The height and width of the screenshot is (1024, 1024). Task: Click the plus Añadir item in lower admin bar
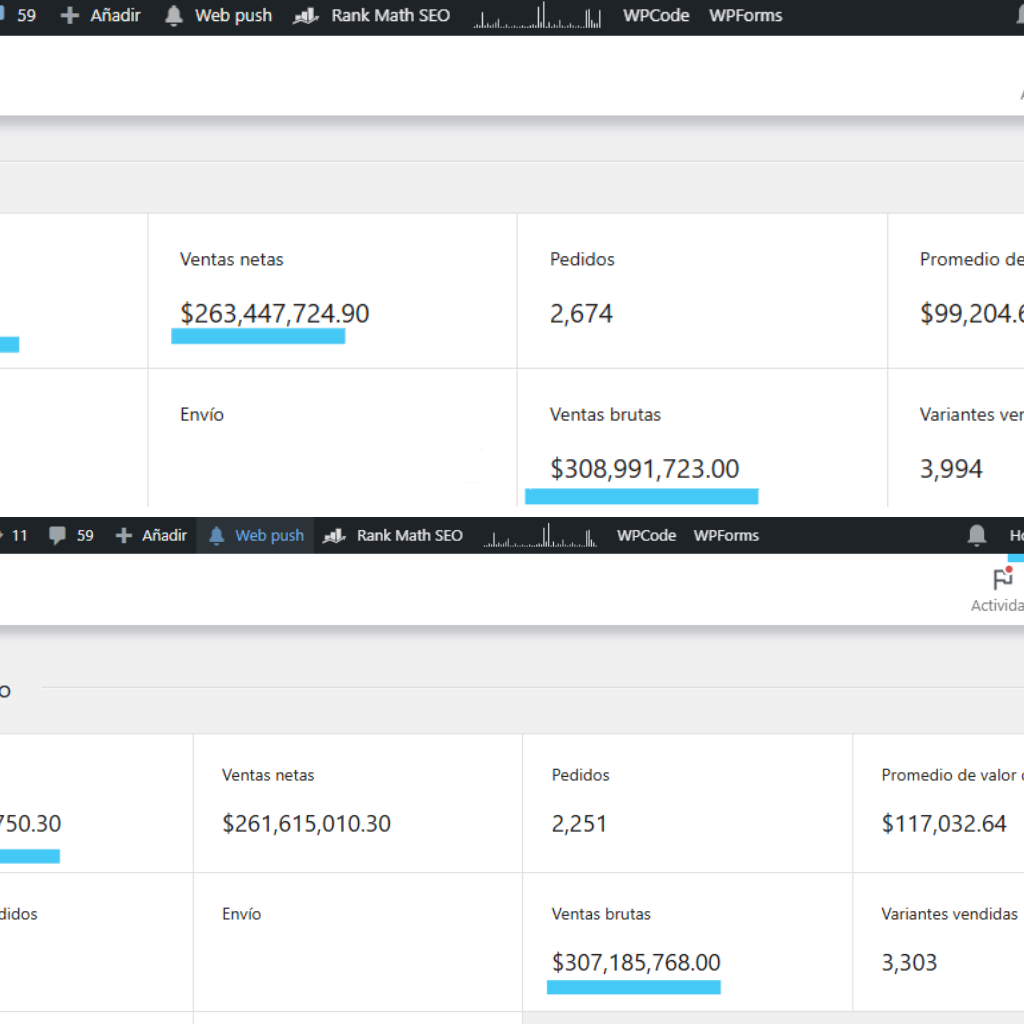click(151, 536)
